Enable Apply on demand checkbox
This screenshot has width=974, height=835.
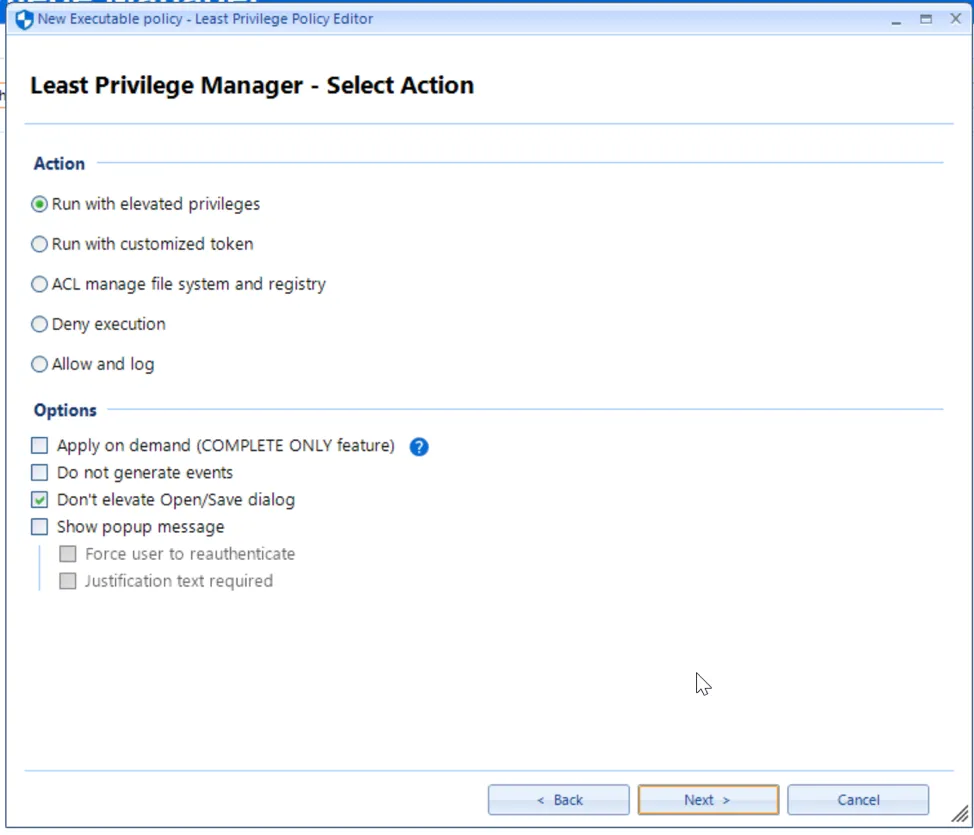point(40,446)
